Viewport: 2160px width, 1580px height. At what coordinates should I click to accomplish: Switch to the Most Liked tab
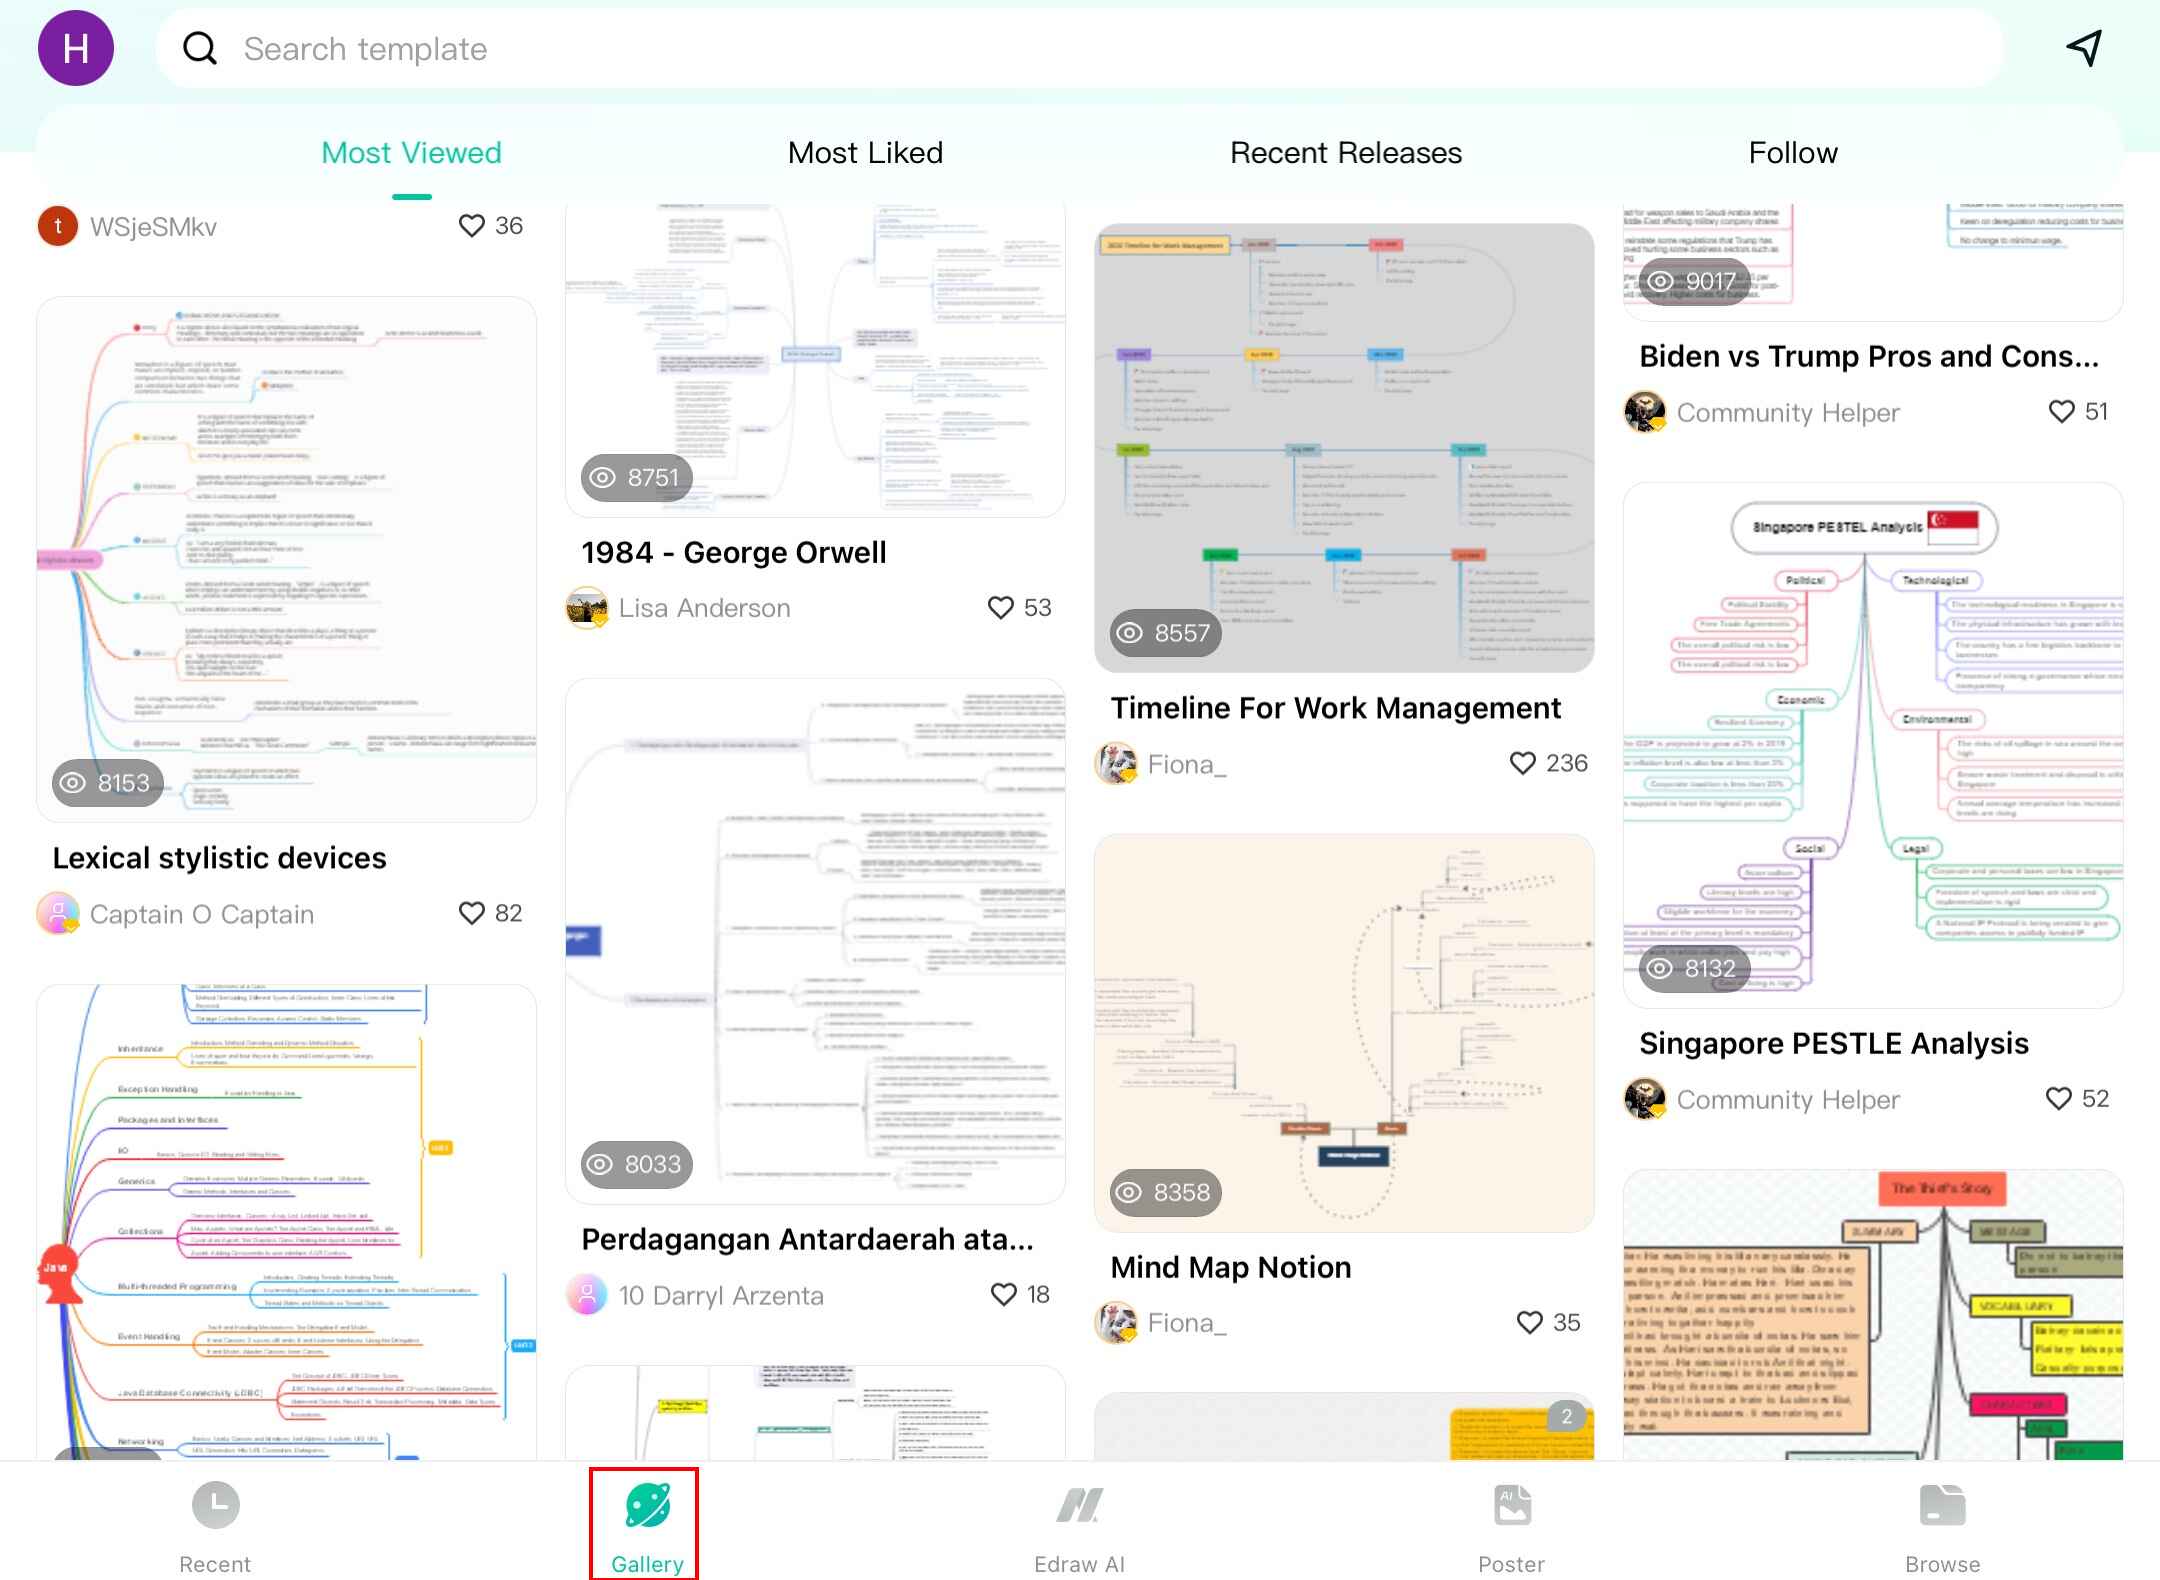[865, 153]
